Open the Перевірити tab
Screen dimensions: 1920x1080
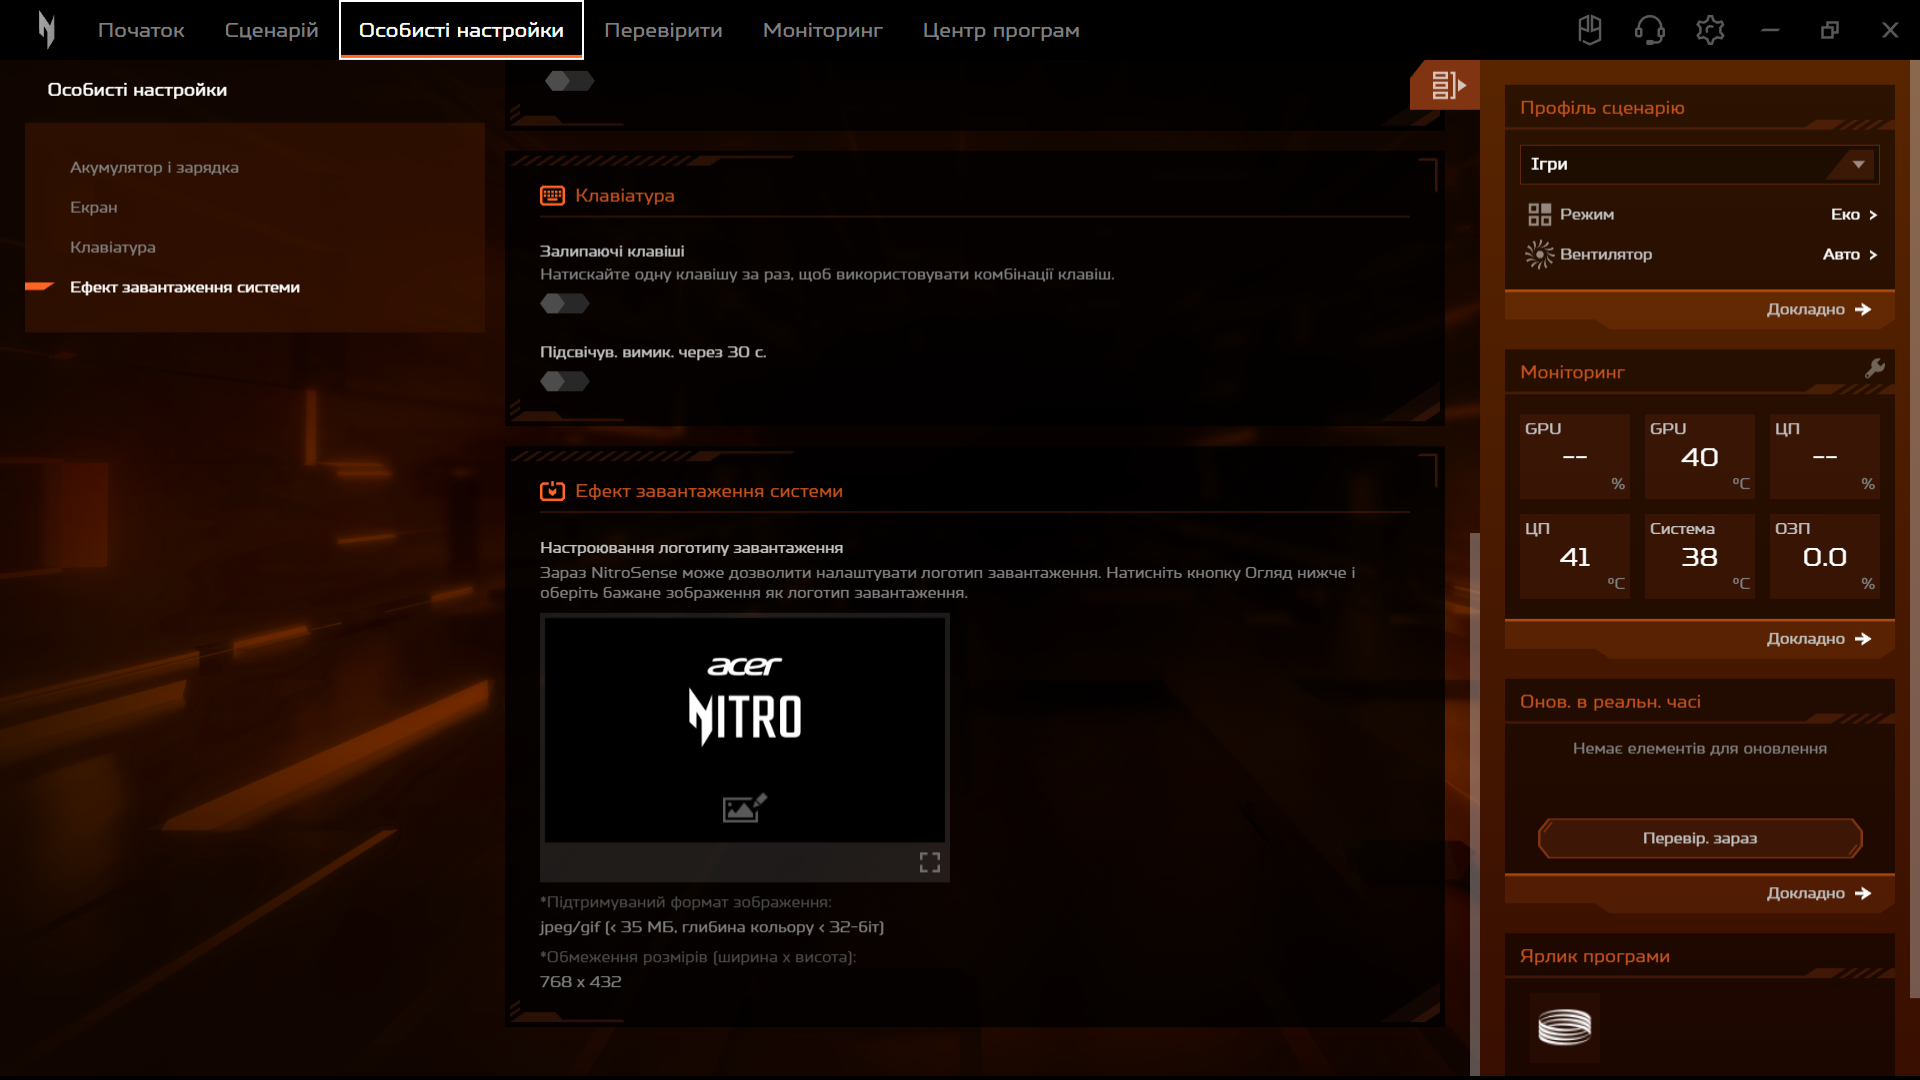point(663,30)
